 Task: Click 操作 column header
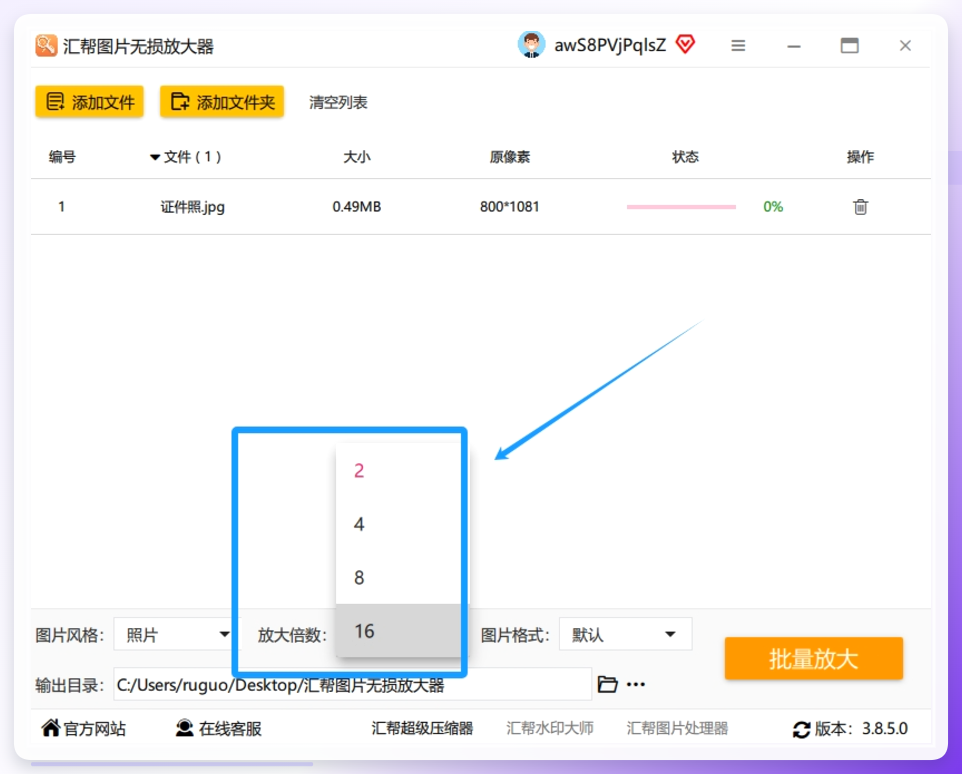(x=860, y=157)
